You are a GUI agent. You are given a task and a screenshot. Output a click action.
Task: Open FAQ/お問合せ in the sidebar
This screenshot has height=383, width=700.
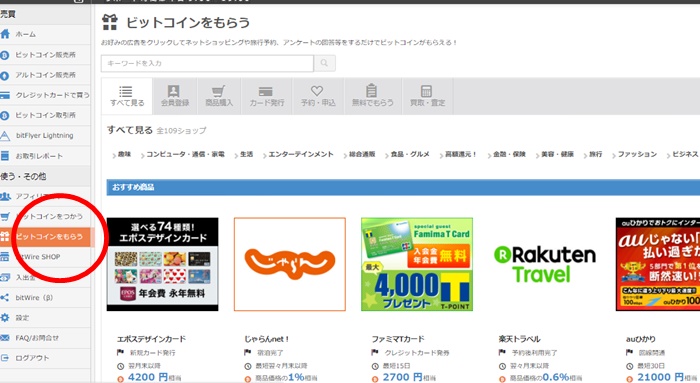[45, 338]
